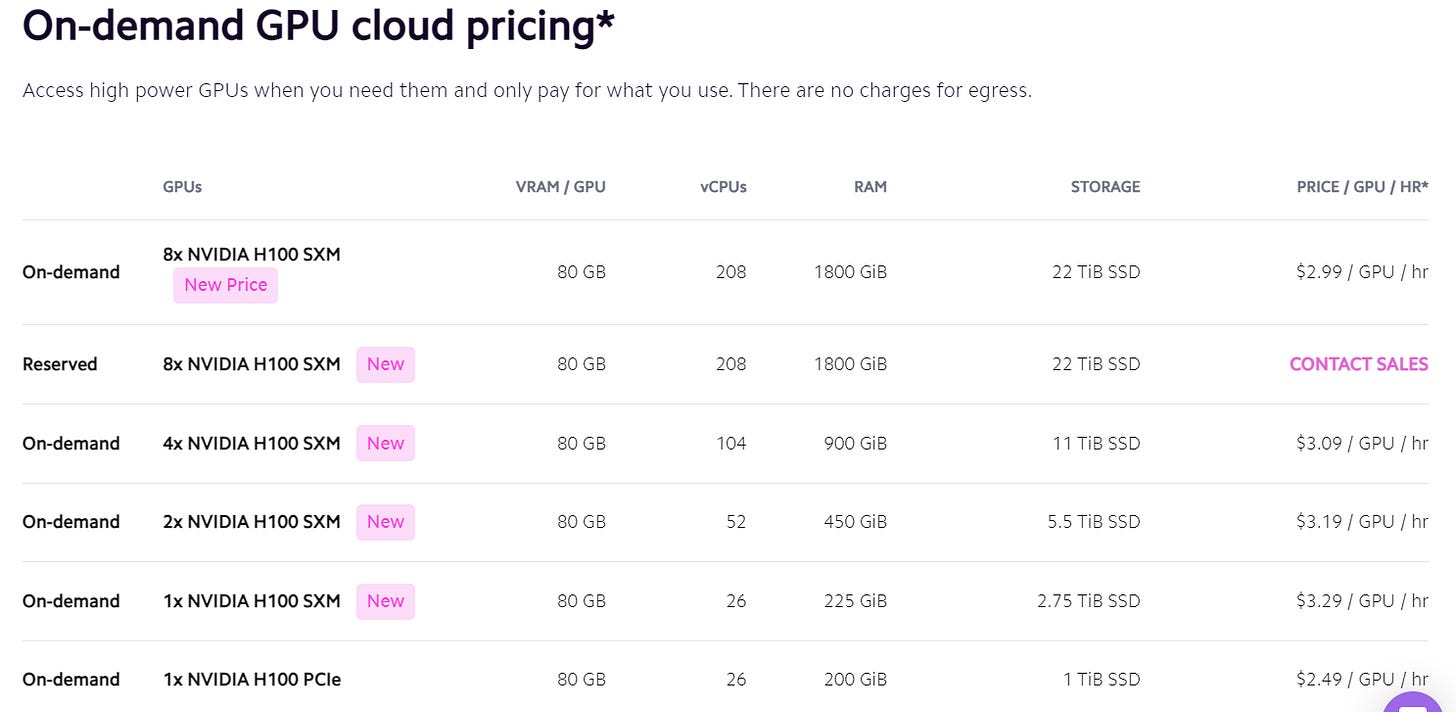This screenshot has height=712, width=1456.
Task: Click the 2.75 TiB SSD storage value
Action: click(1088, 601)
